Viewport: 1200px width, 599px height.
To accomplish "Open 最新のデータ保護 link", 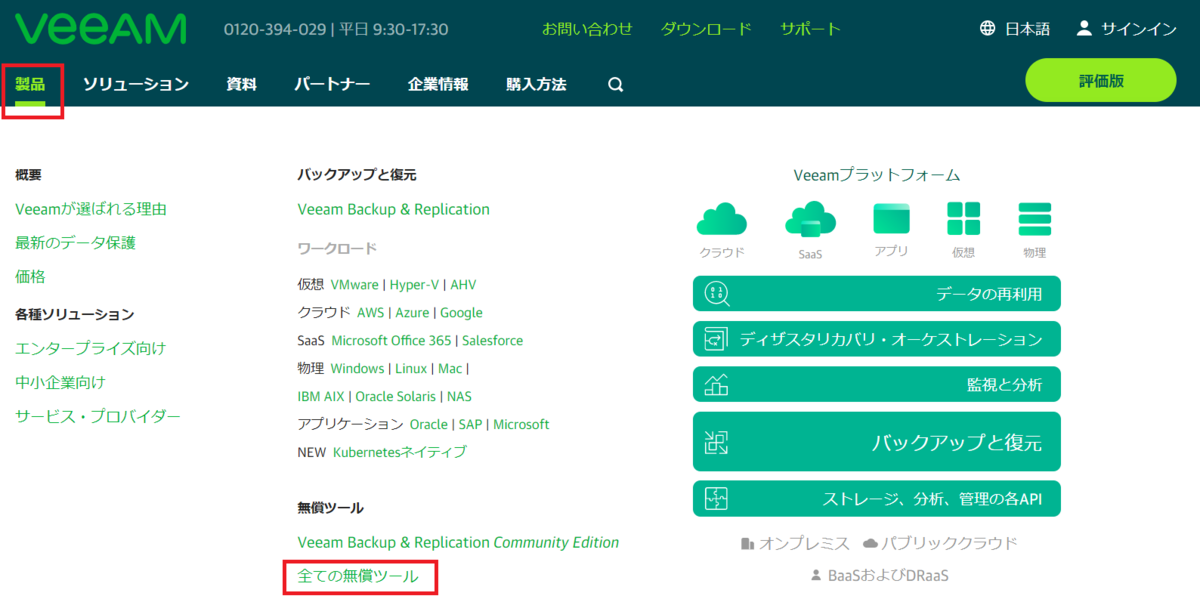I will click(x=75, y=242).
